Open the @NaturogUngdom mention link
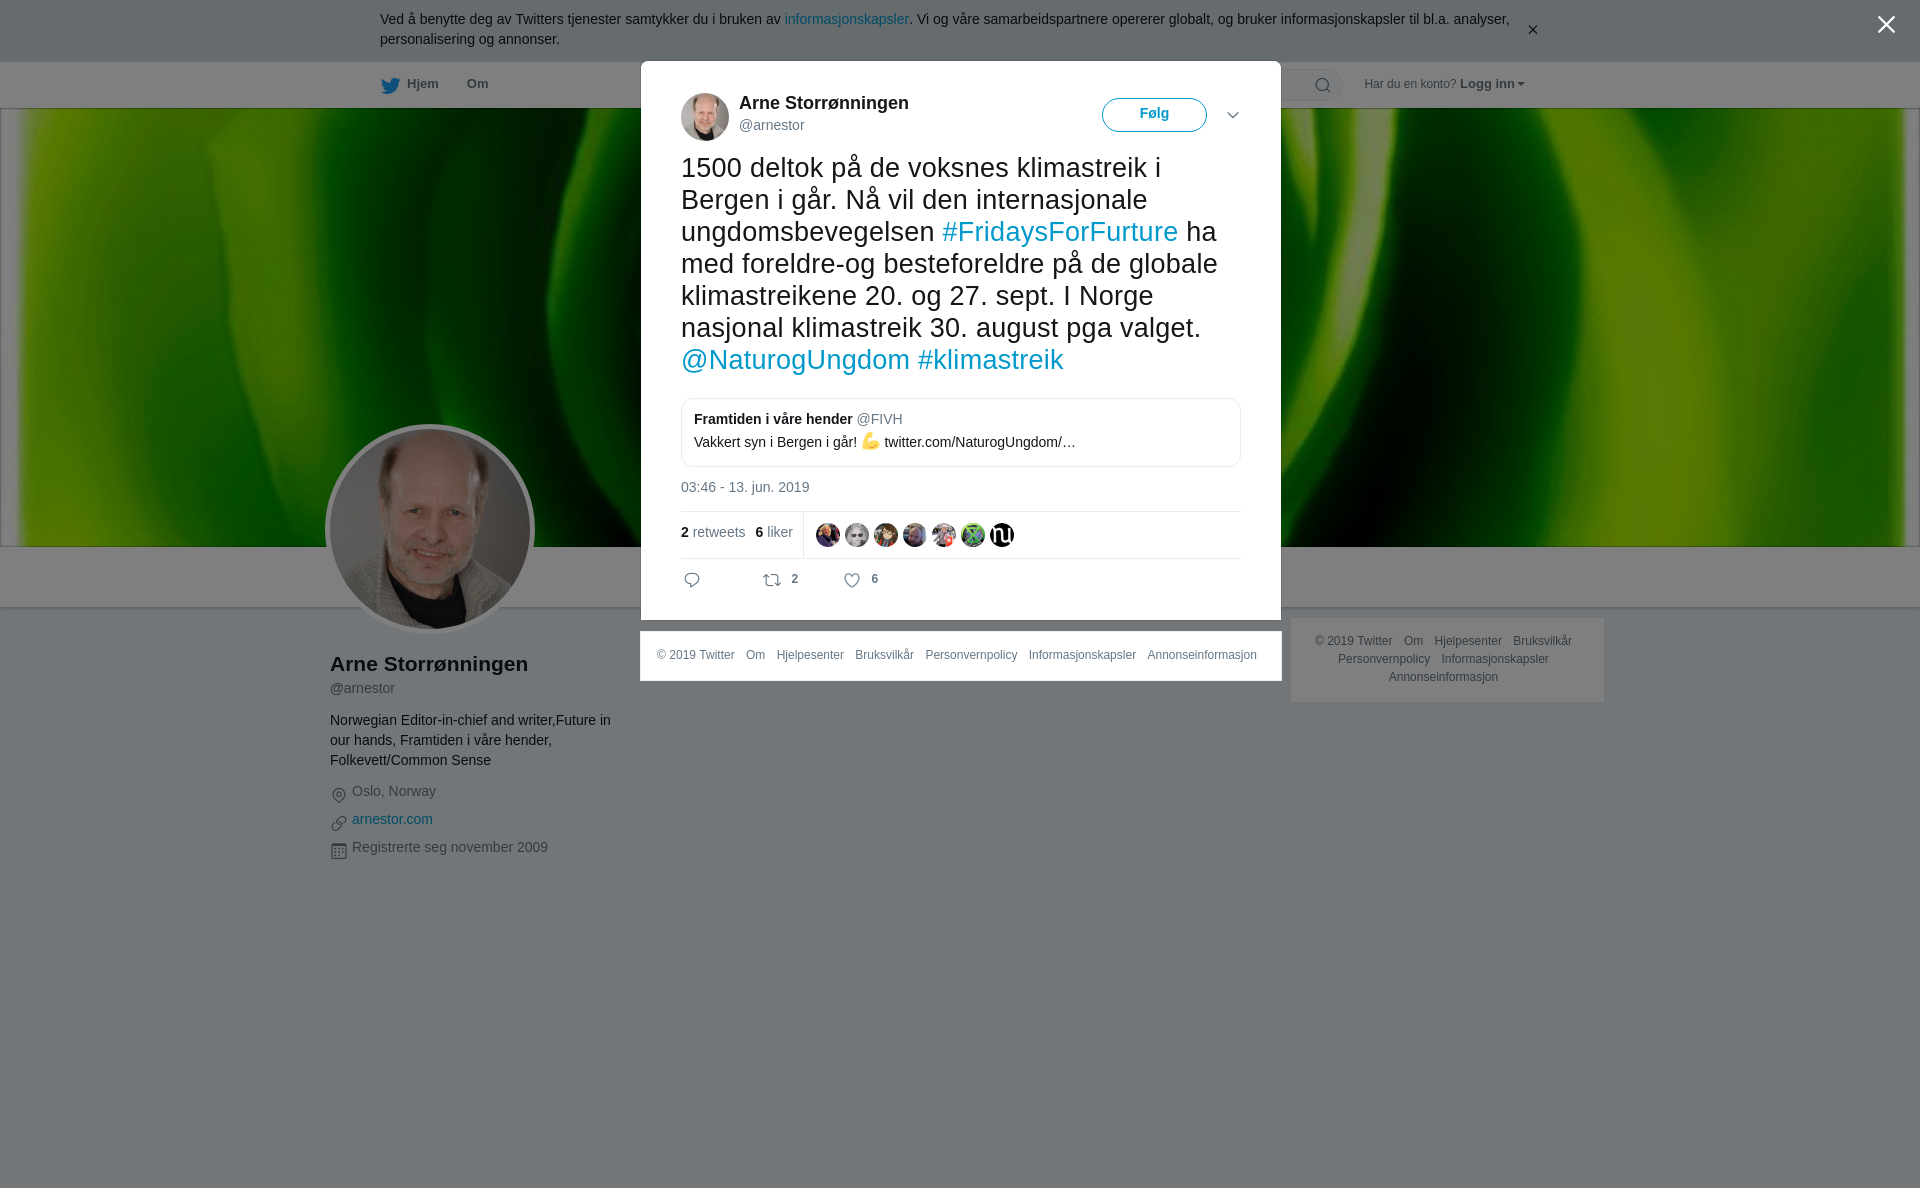 pos(795,360)
